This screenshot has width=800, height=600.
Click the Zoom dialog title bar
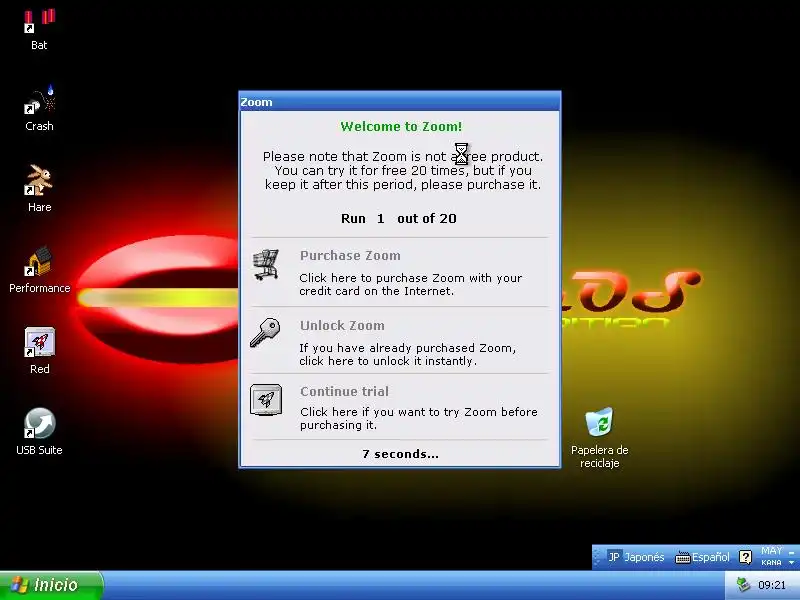pyautogui.click(x=400, y=102)
